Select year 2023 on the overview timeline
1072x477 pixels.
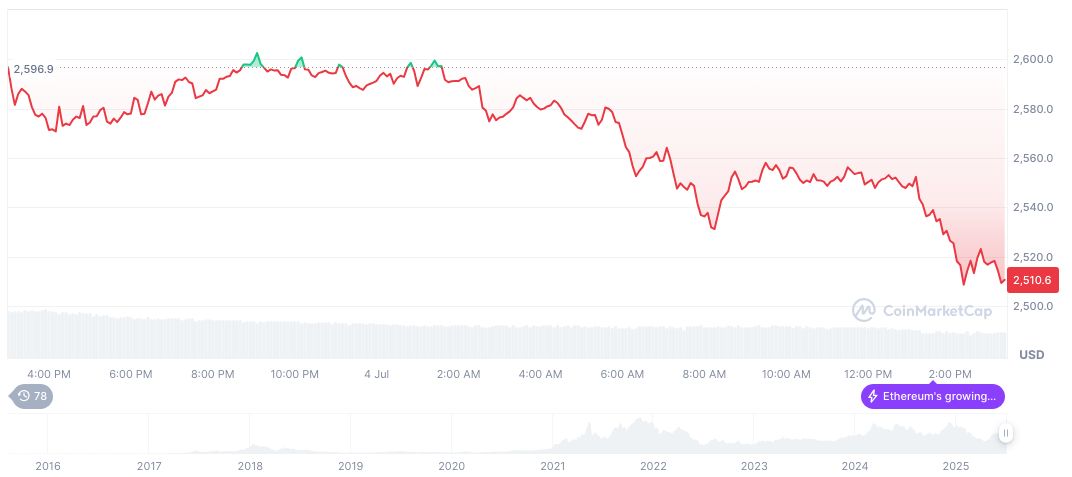tap(754, 466)
